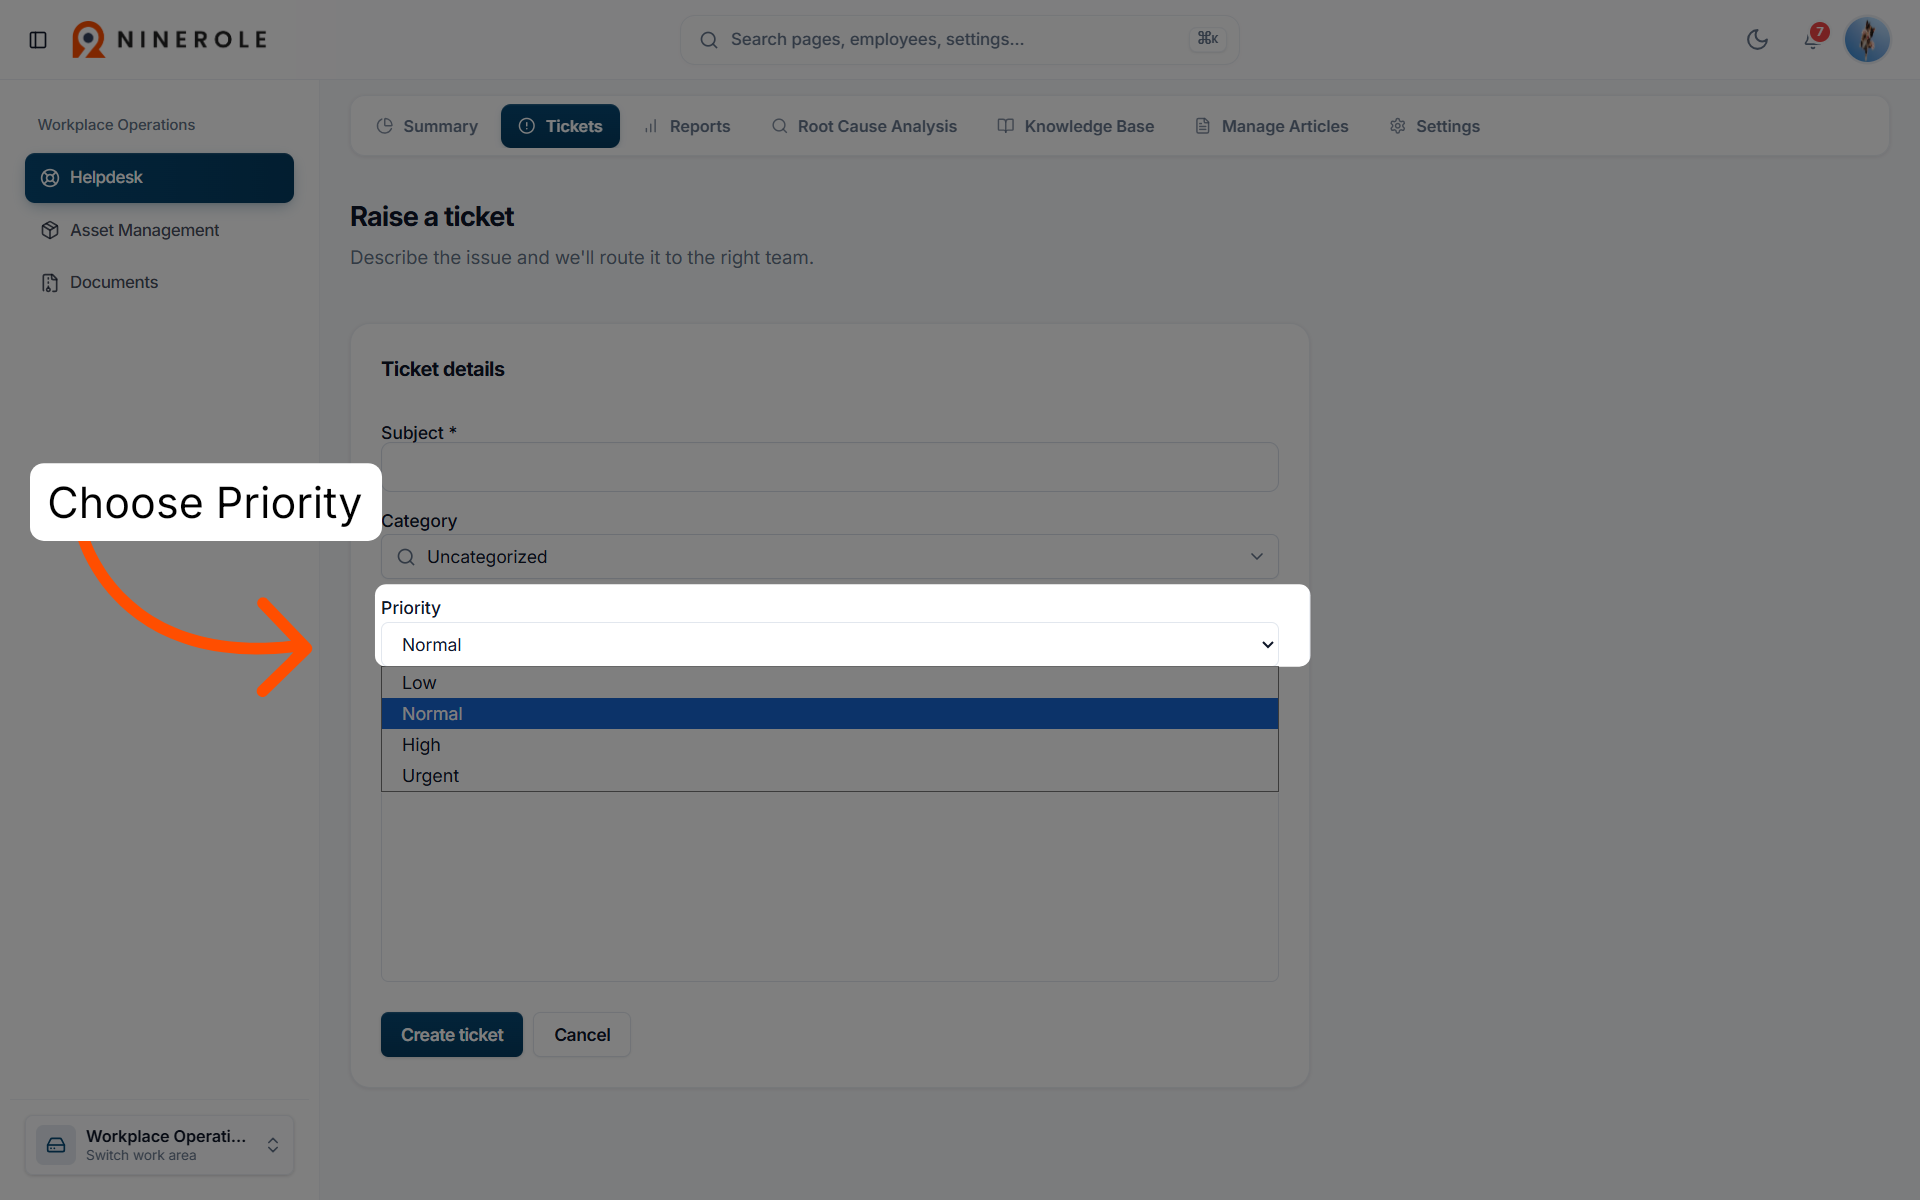This screenshot has height=1200, width=1920.
Task: Open the user avatar menu
Action: coord(1867,40)
